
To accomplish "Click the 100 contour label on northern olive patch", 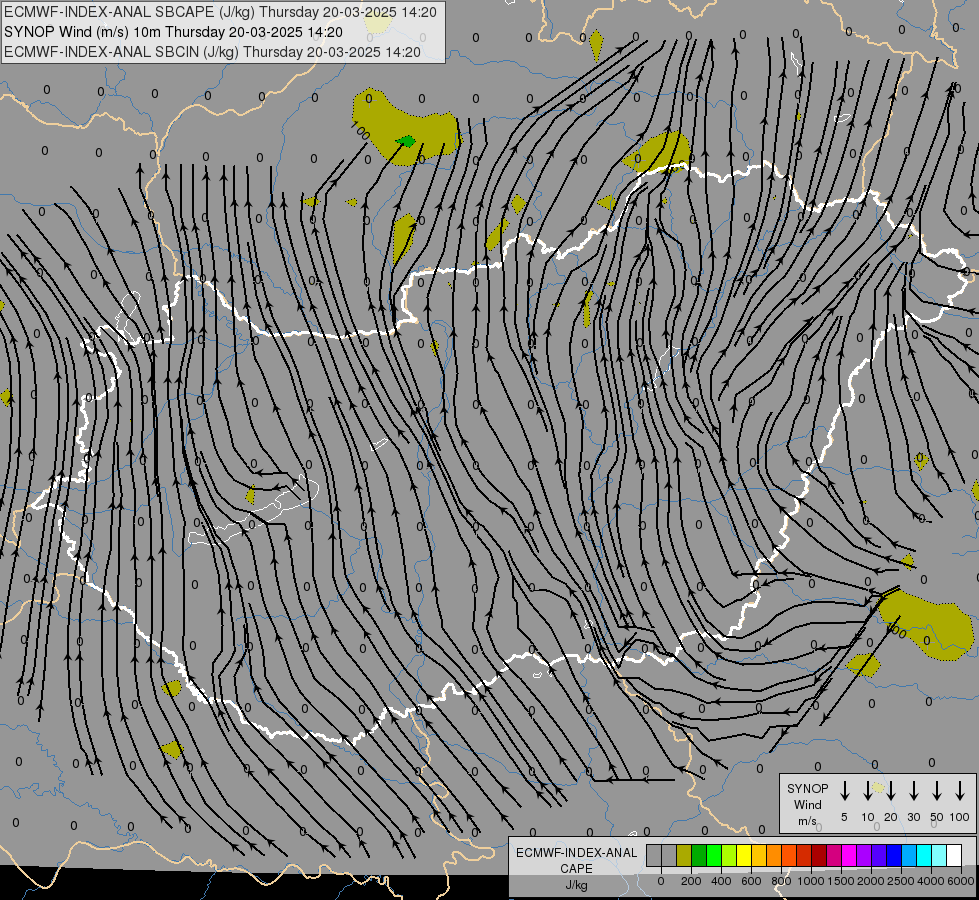I will pyautogui.click(x=360, y=131).
